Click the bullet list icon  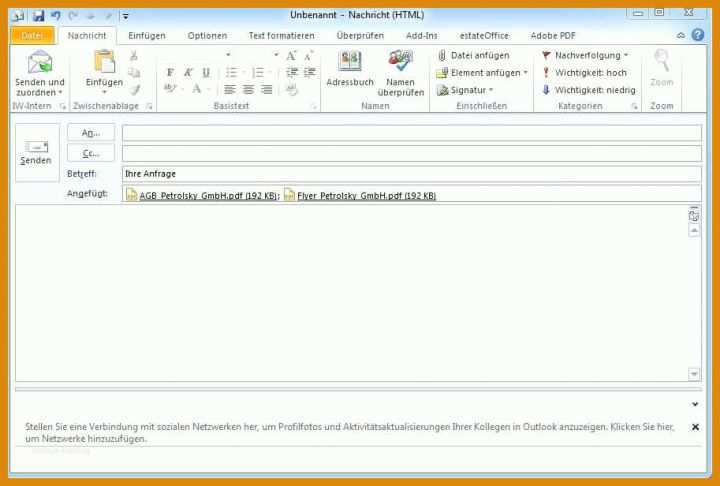[231, 73]
